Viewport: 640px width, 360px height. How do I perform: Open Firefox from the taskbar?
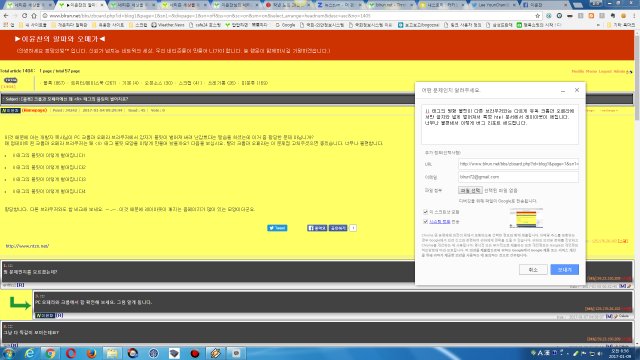pyautogui.click(x=91, y=353)
